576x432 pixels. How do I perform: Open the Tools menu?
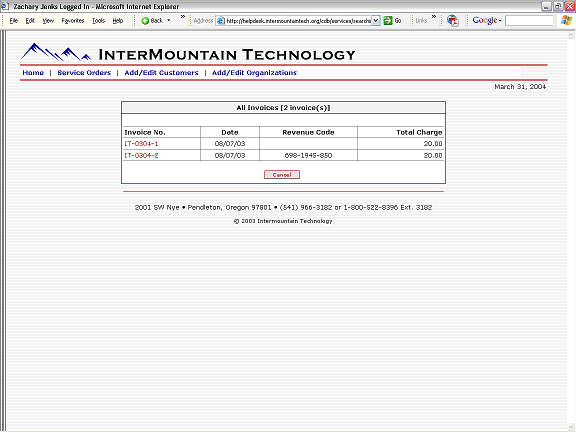coord(98,21)
